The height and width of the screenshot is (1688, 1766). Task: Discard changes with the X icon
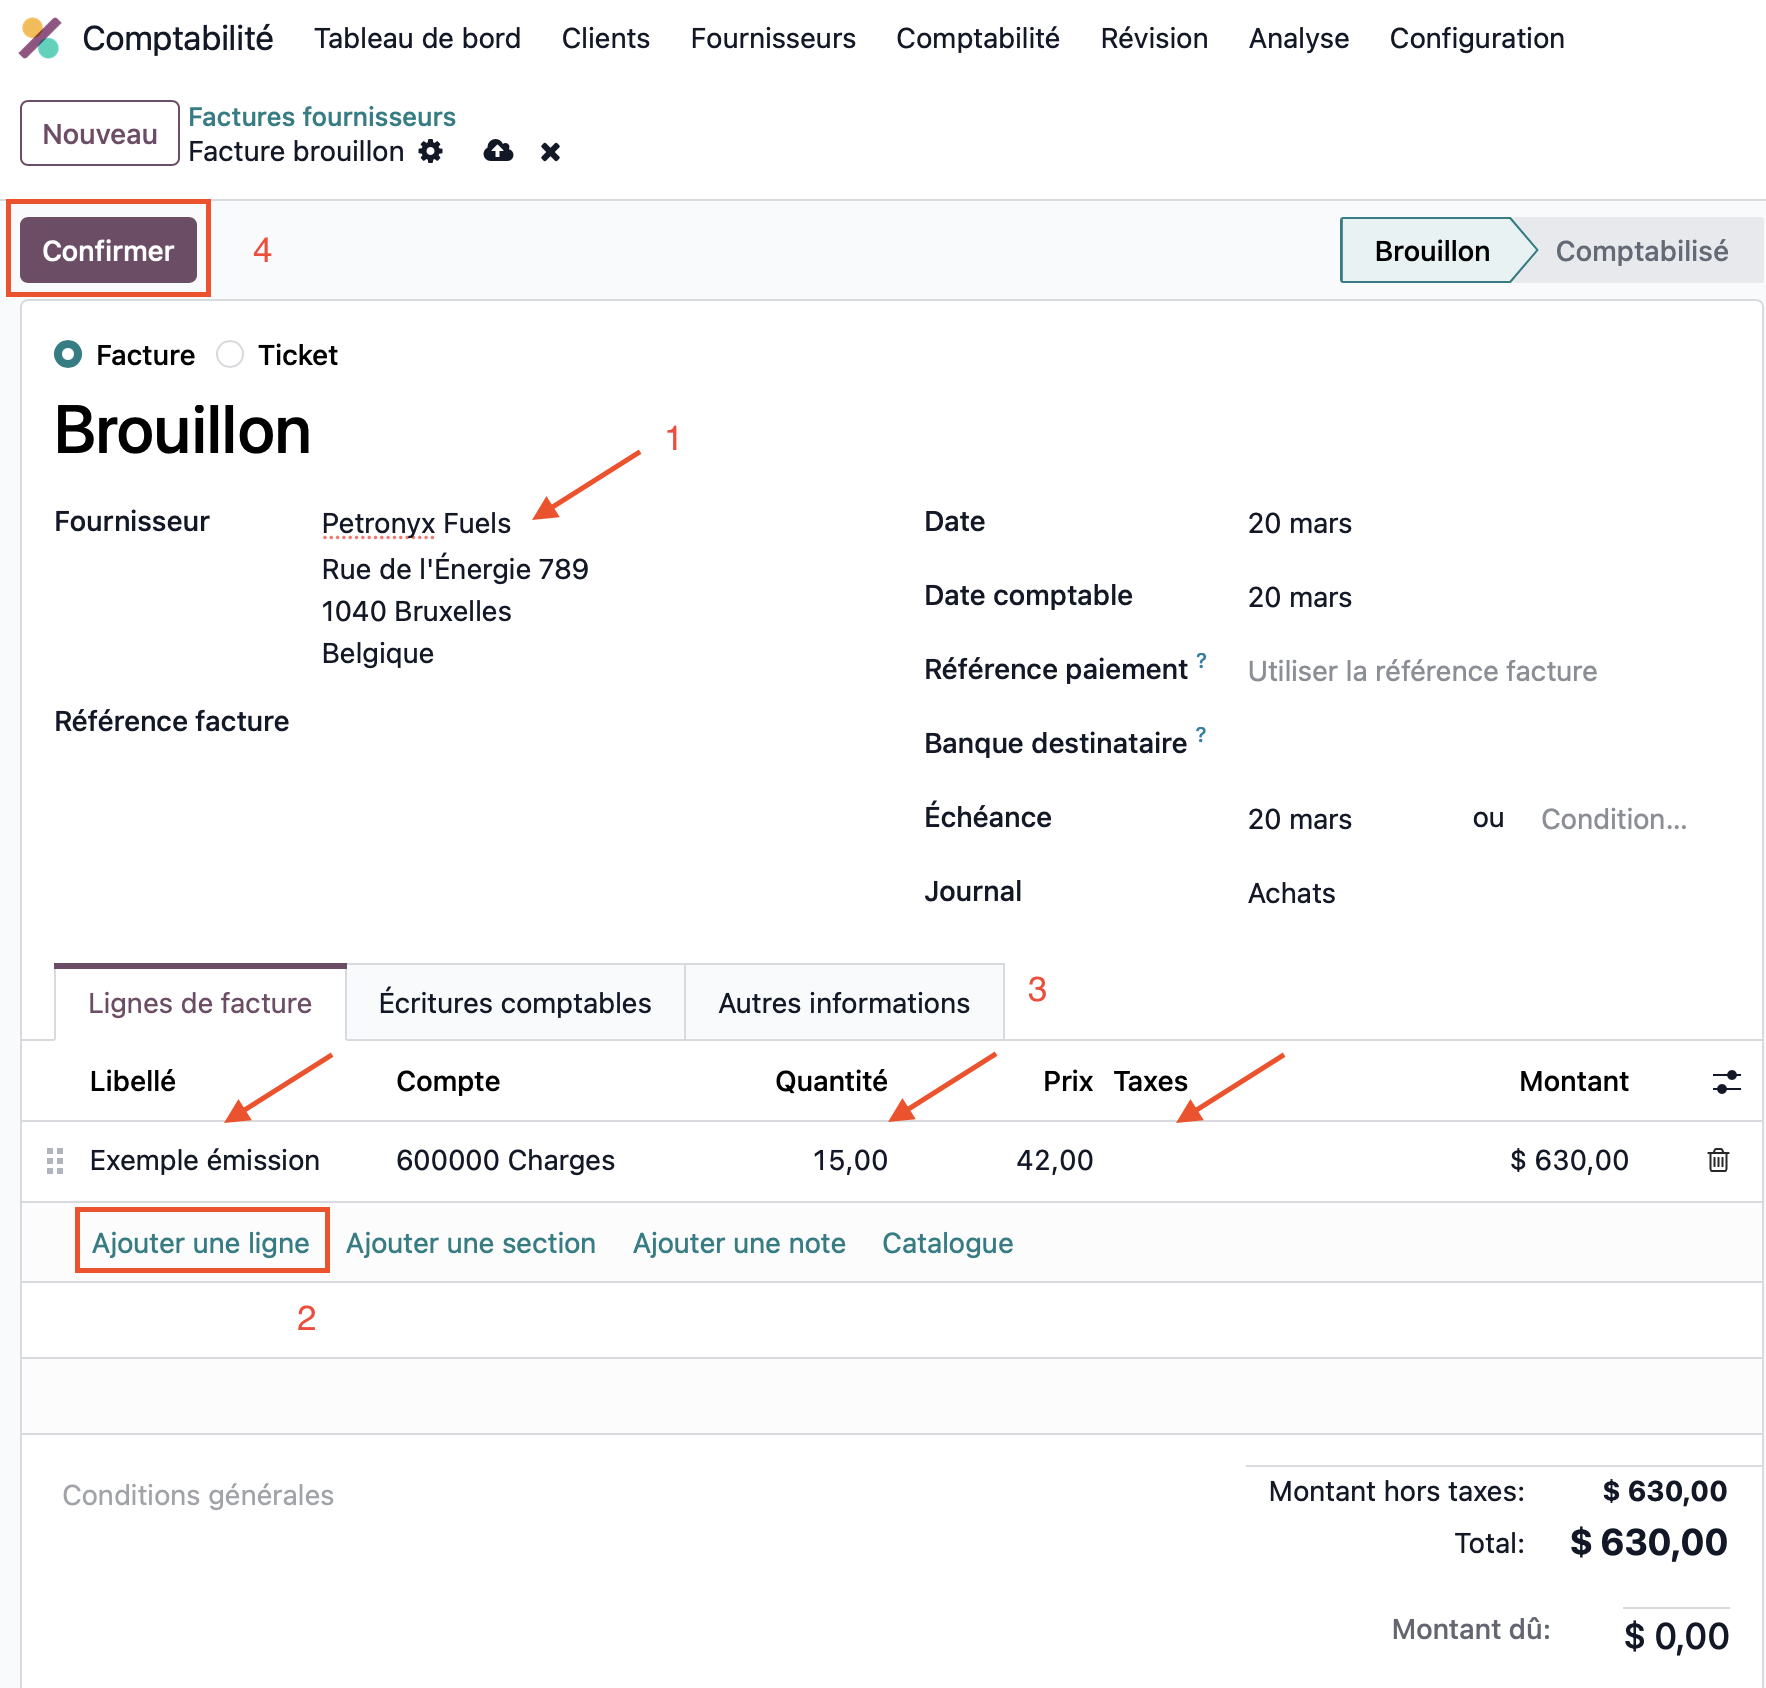550,152
